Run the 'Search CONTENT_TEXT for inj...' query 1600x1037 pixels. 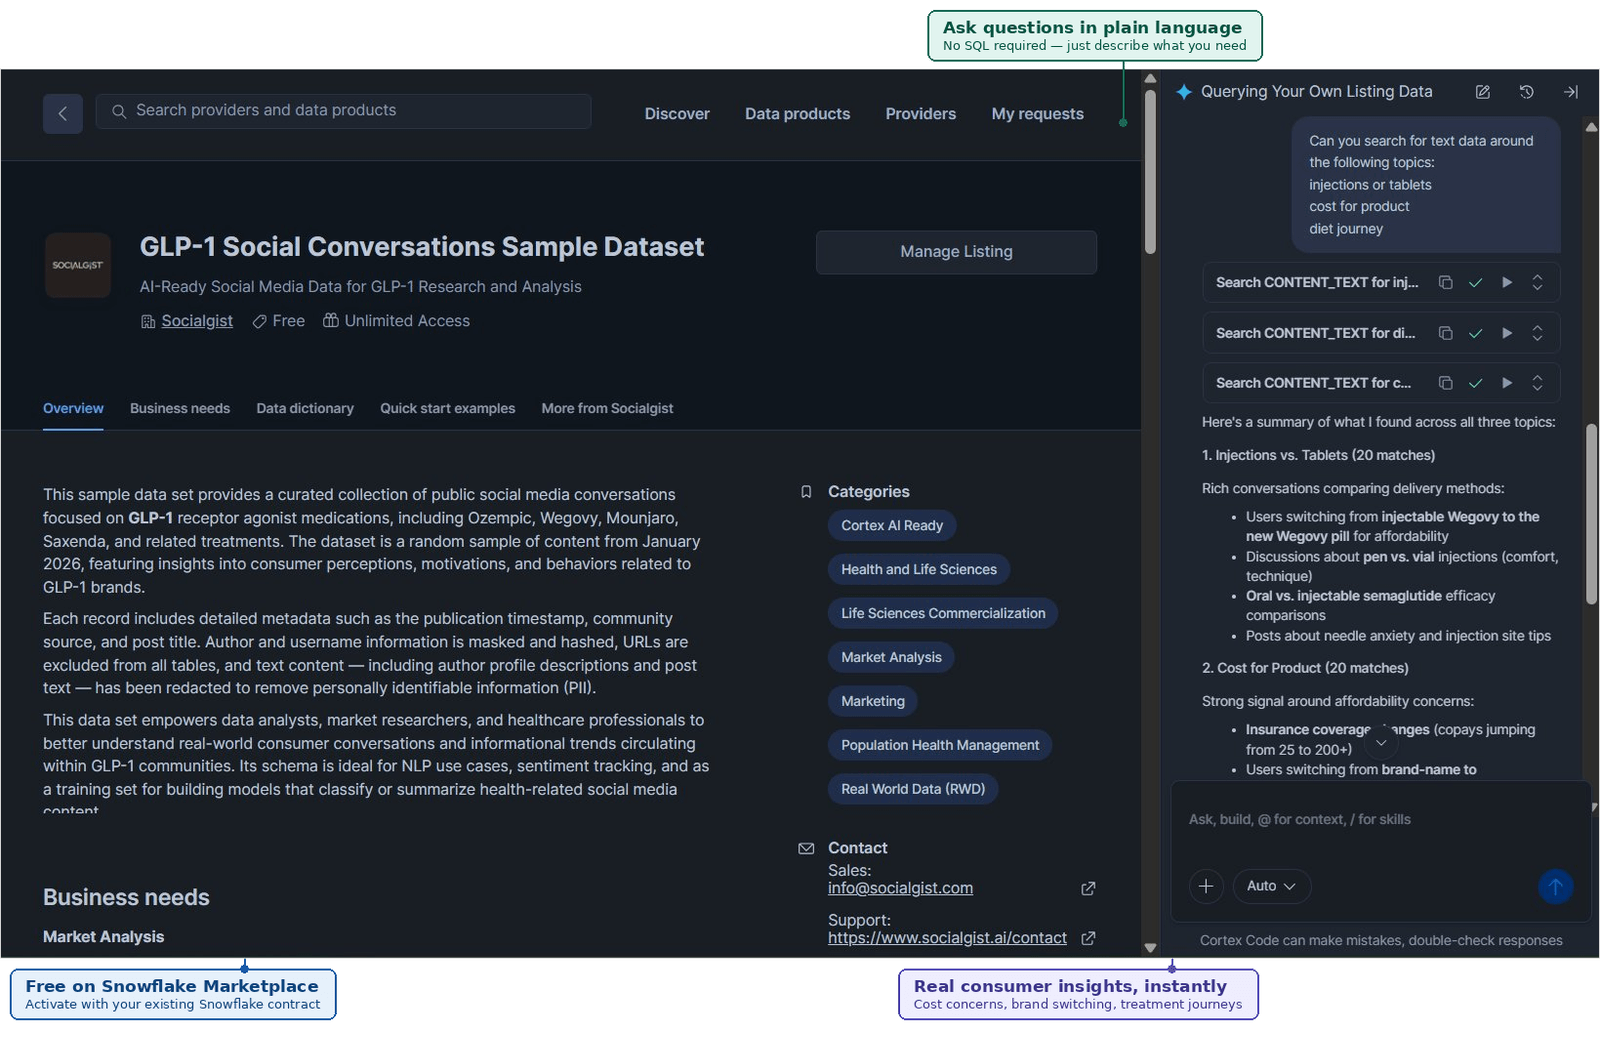tap(1507, 283)
